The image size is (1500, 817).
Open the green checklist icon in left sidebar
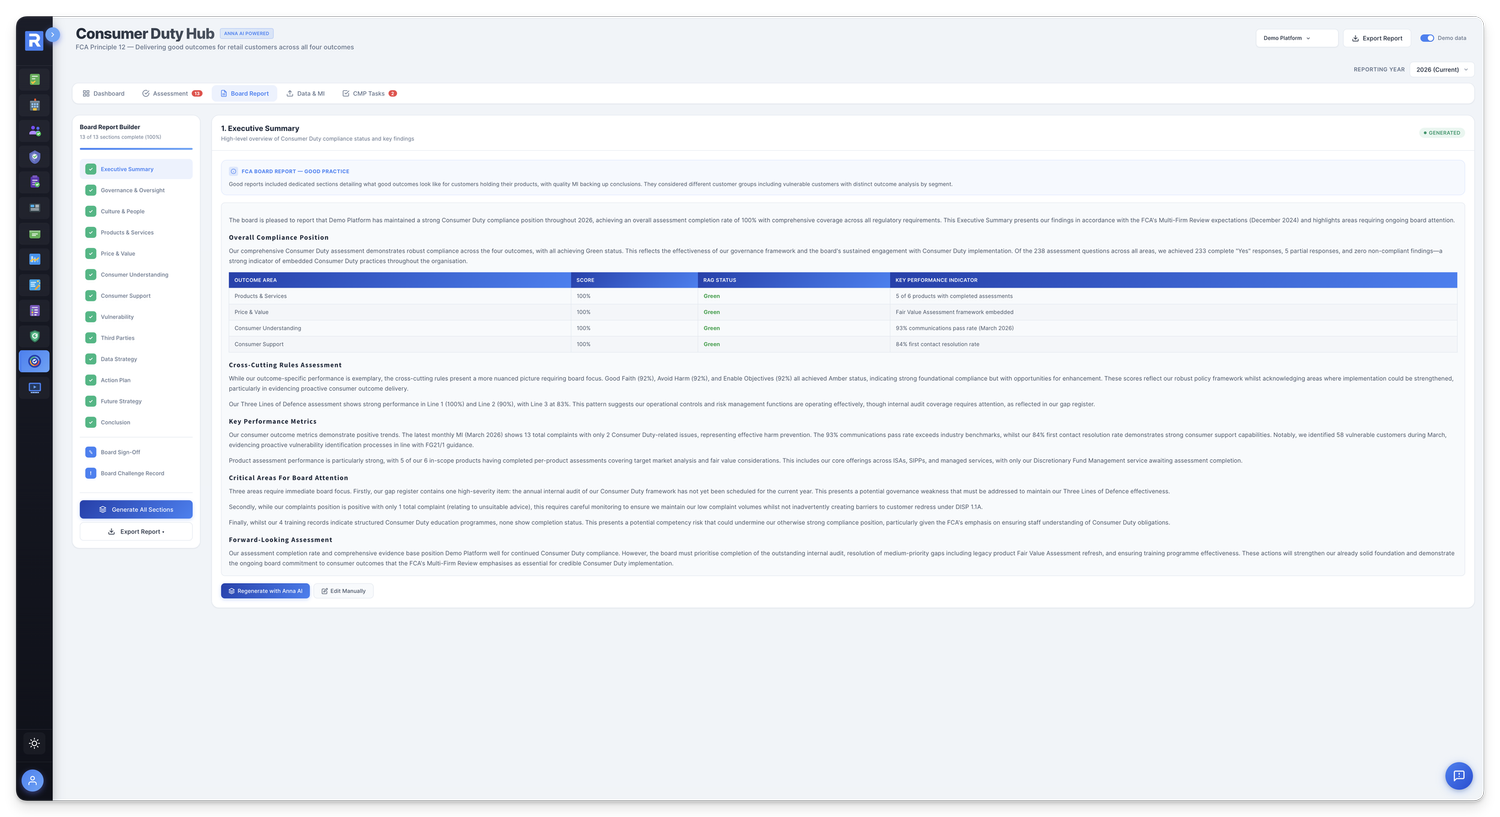(x=34, y=79)
